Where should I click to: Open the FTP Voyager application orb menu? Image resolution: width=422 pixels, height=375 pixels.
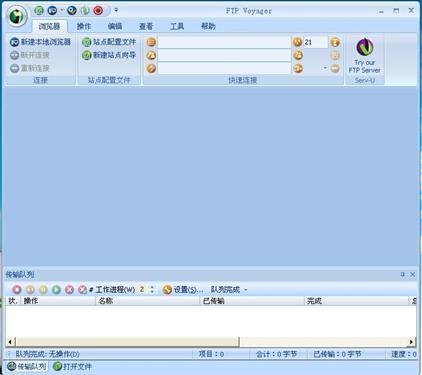17,16
